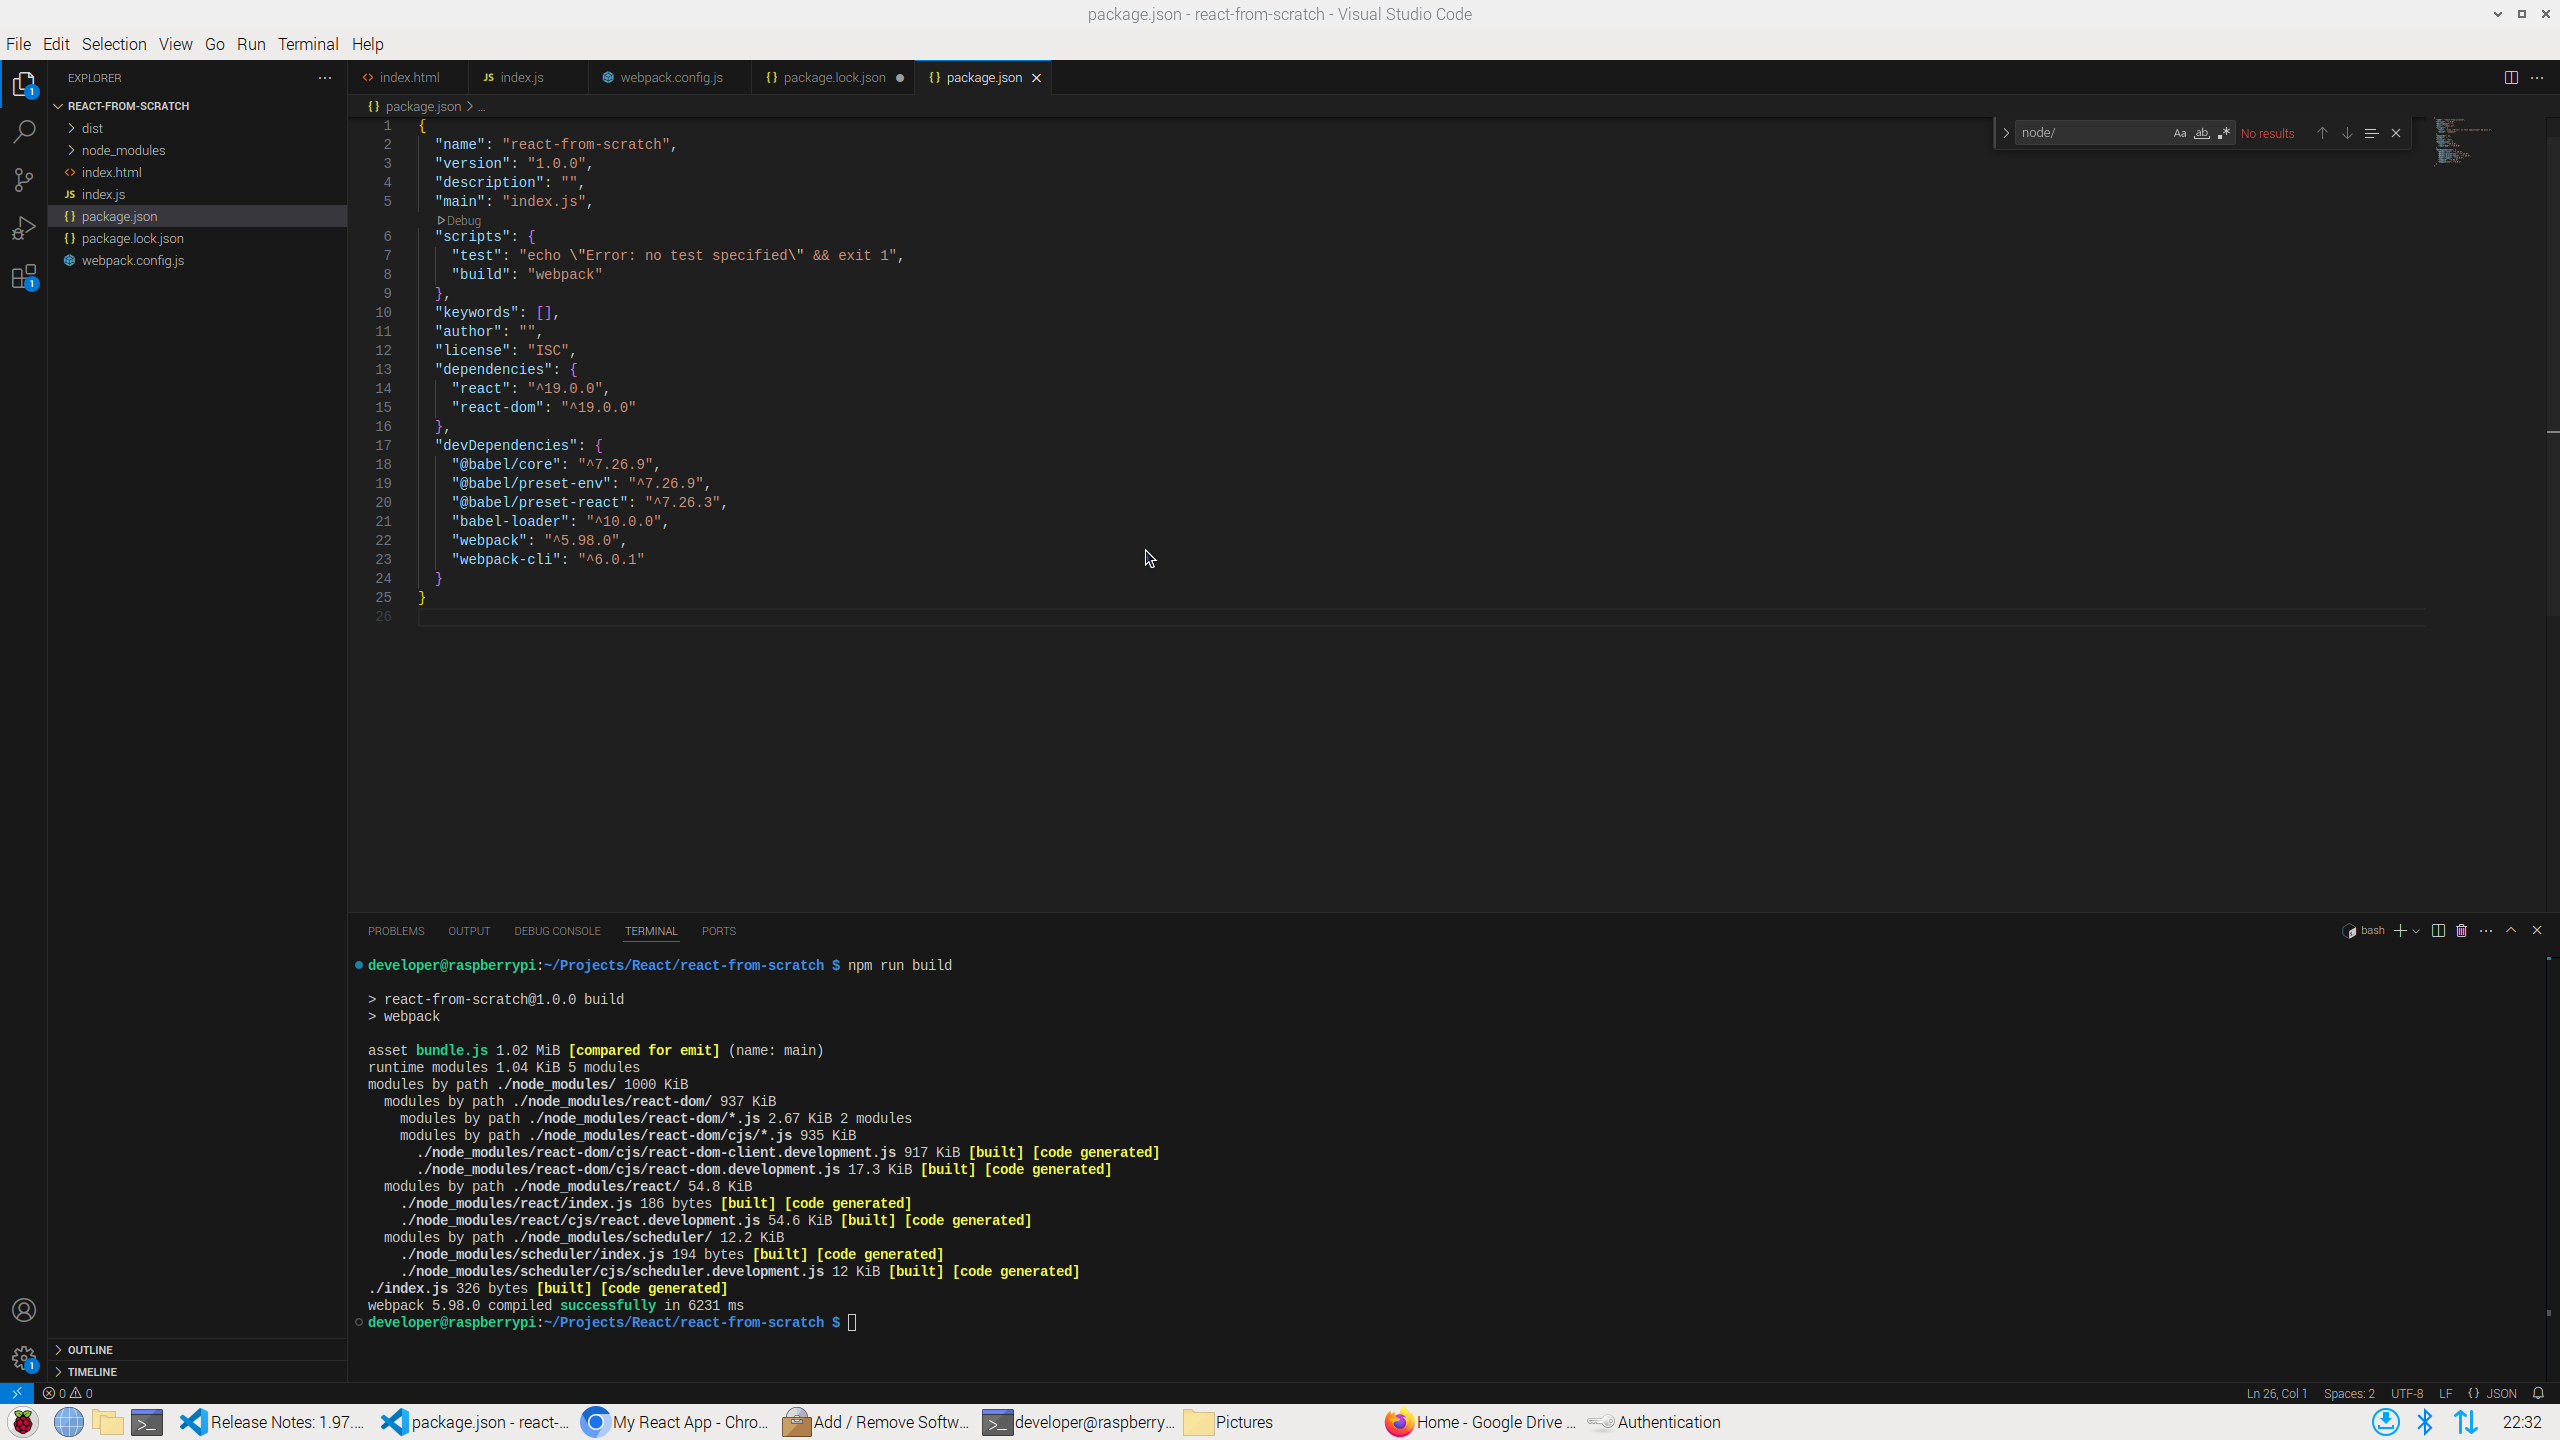Create a new terminal with plus icon
The height and width of the screenshot is (1440, 2560).
tap(2400, 931)
